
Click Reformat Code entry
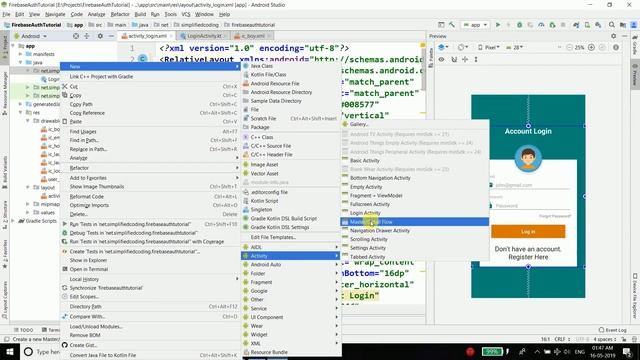pos(150,196)
